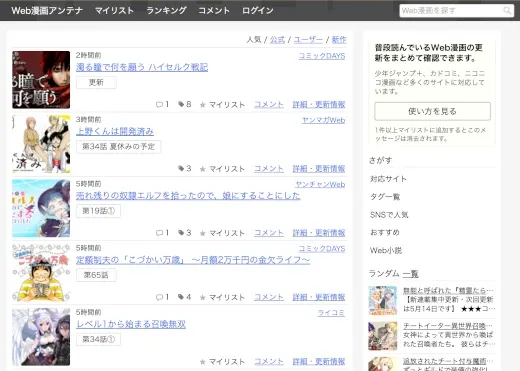Open コミックDAYS source link for こづかい万歳

click(x=322, y=249)
